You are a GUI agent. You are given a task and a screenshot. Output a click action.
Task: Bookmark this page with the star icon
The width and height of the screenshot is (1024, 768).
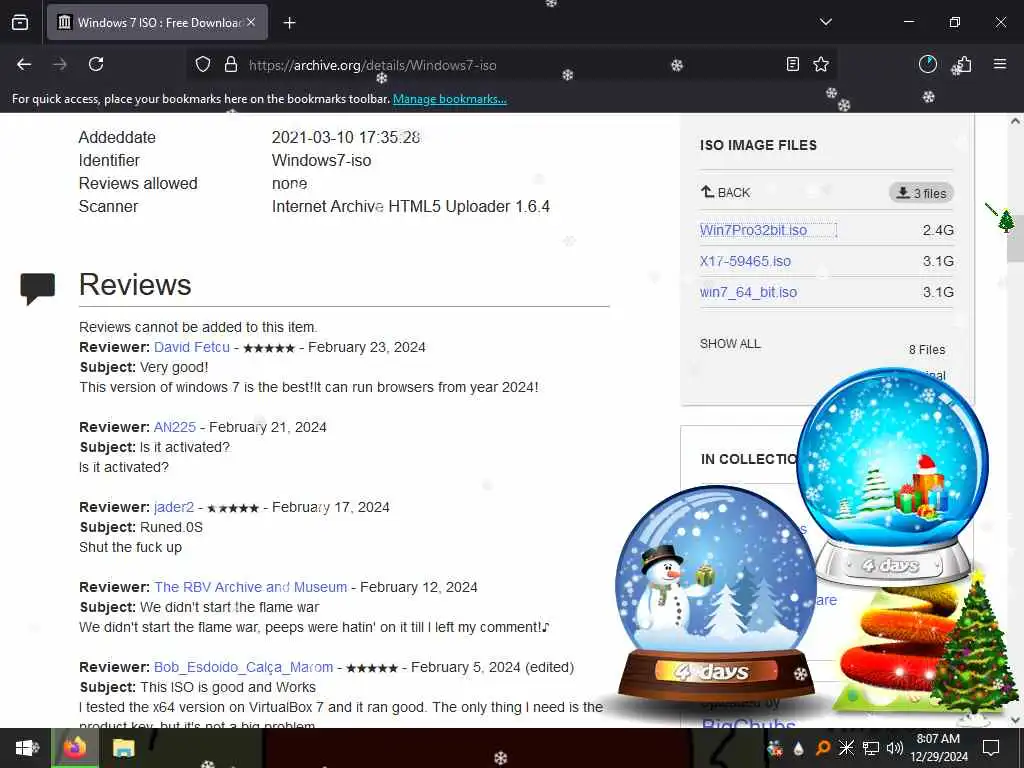point(821,64)
